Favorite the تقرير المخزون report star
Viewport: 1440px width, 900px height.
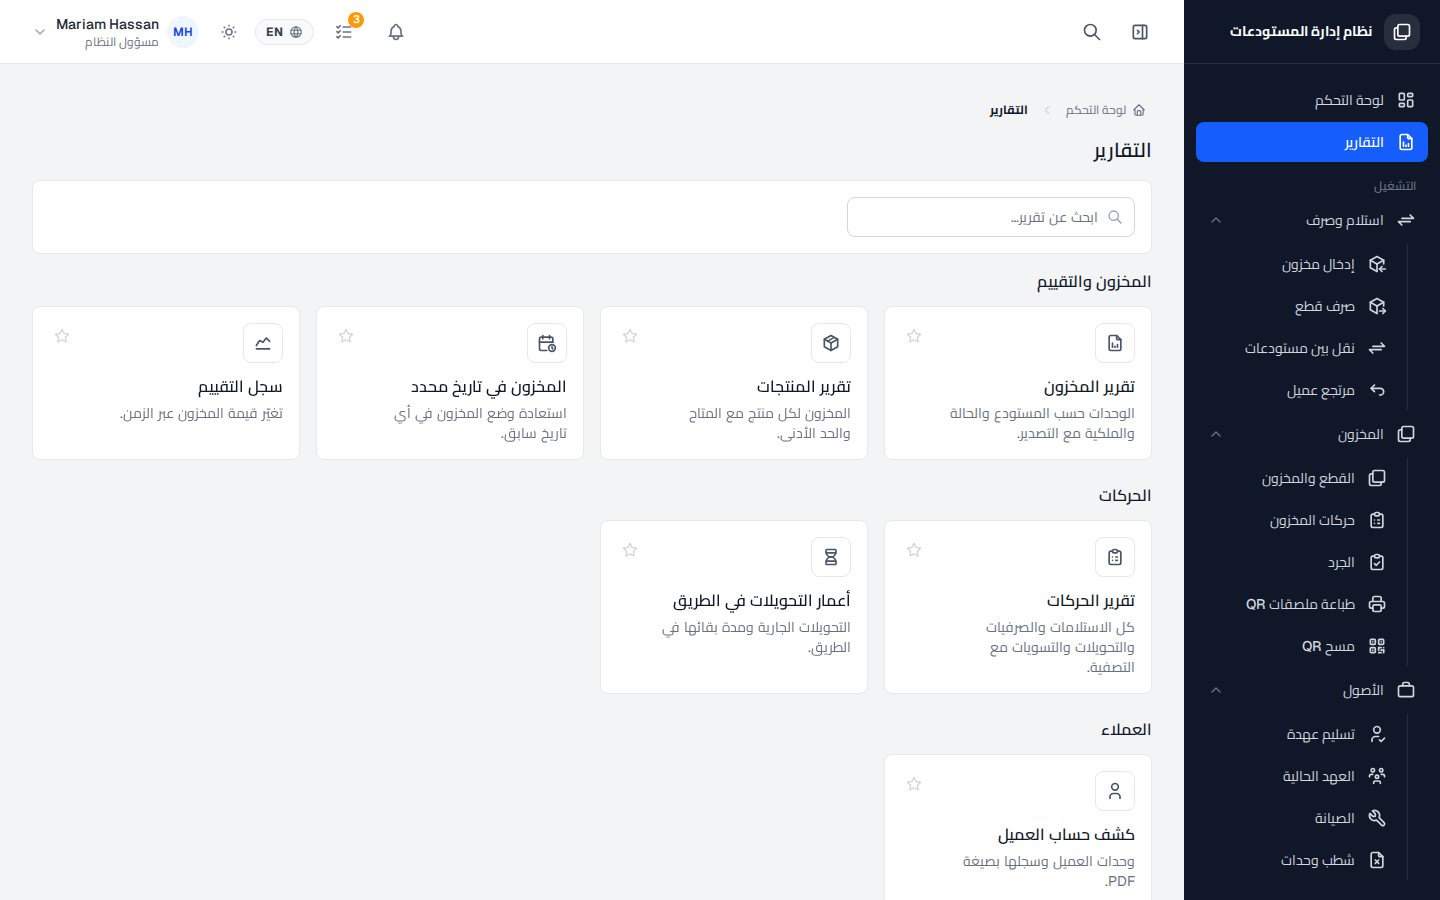coord(914,336)
